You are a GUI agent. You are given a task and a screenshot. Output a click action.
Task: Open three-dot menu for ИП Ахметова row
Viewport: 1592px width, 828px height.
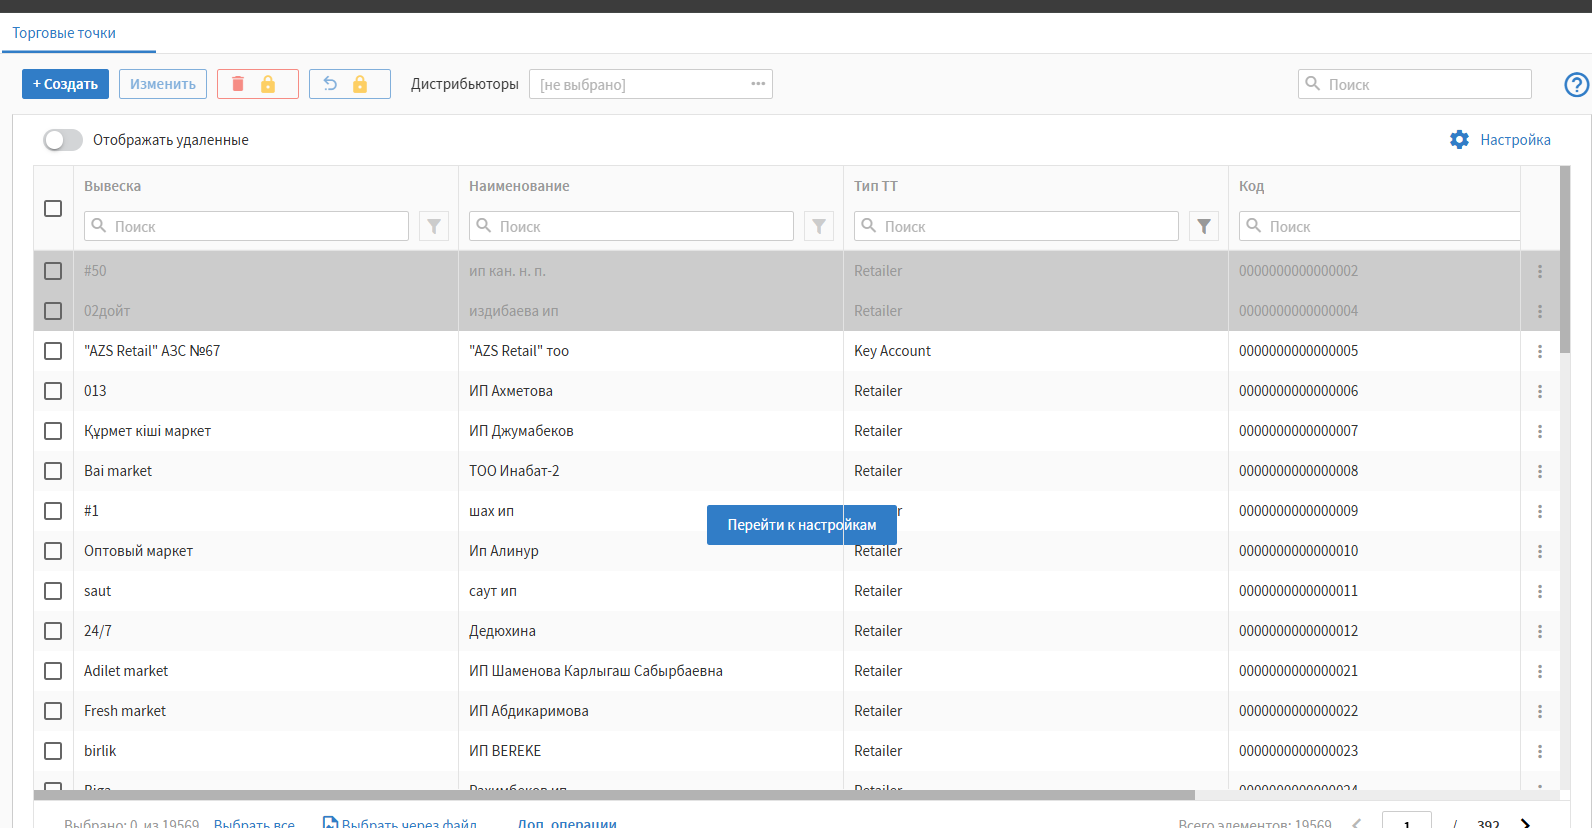click(x=1540, y=391)
